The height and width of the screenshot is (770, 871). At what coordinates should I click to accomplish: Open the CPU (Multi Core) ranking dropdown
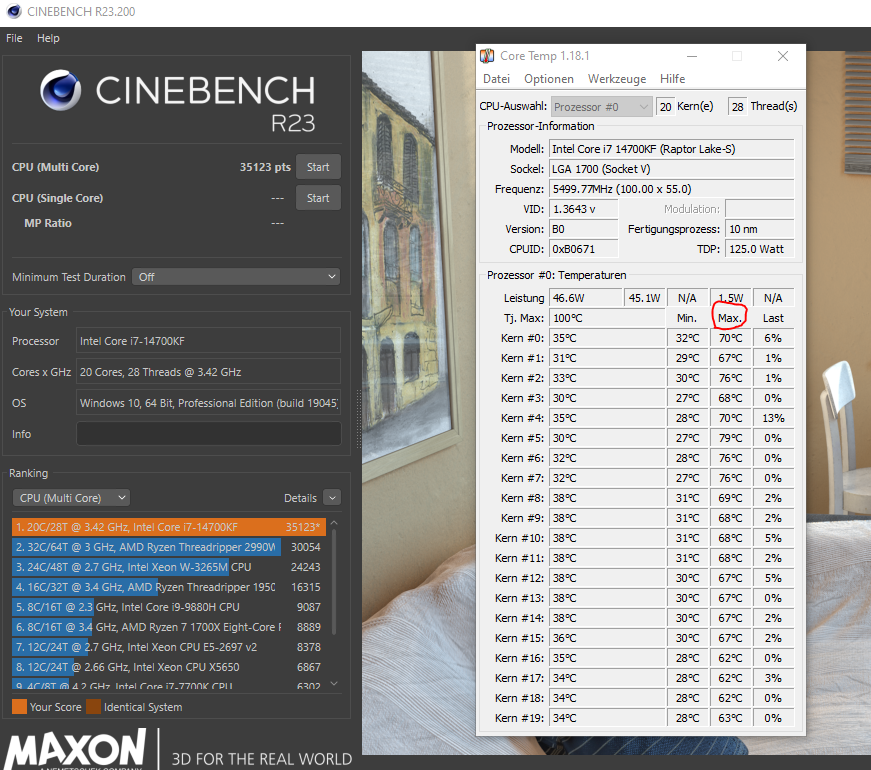pos(71,498)
